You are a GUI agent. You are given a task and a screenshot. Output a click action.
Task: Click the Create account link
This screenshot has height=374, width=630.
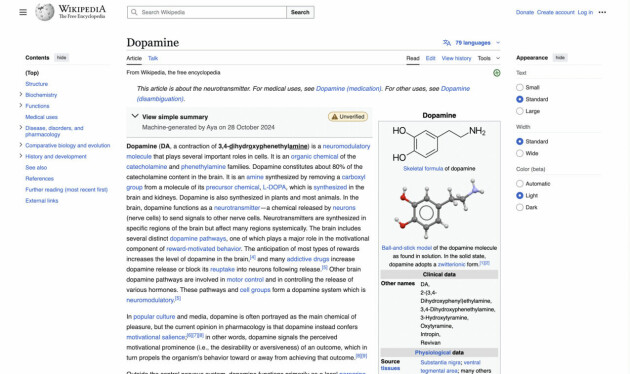point(556,12)
